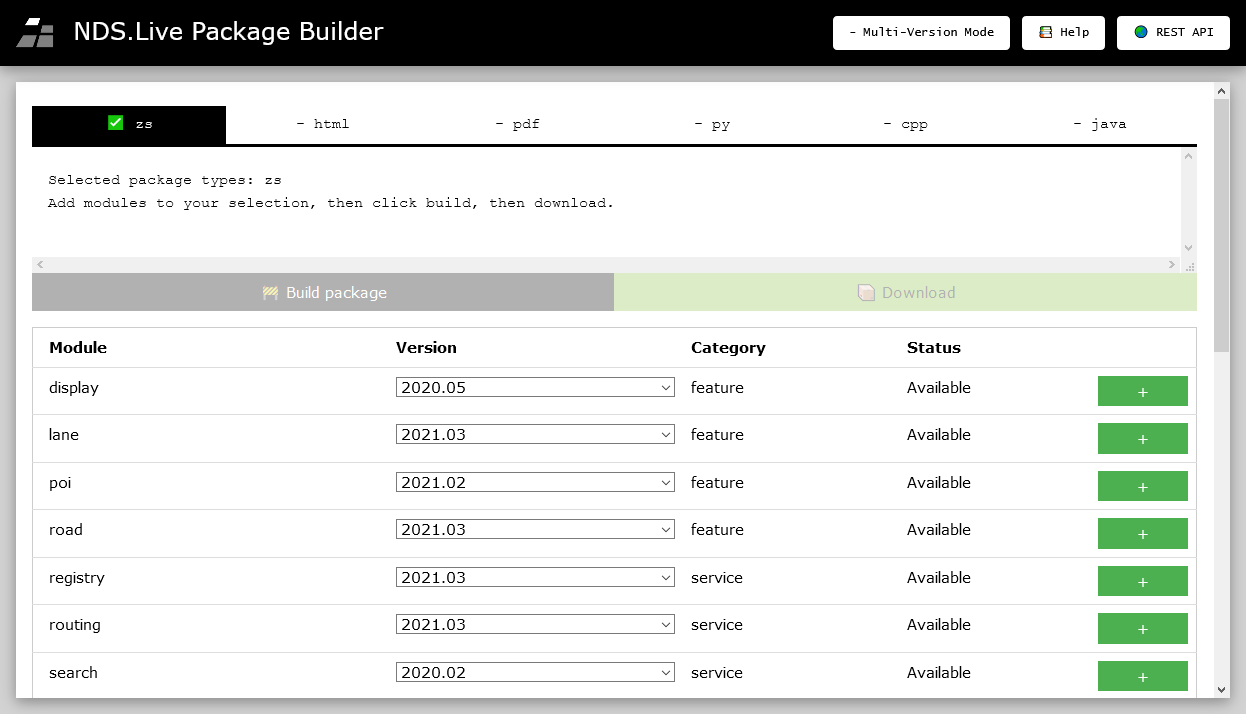The width and height of the screenshot is (1246, 714).
Task: Open the REST API link
Action: [x=1173, y=32]
